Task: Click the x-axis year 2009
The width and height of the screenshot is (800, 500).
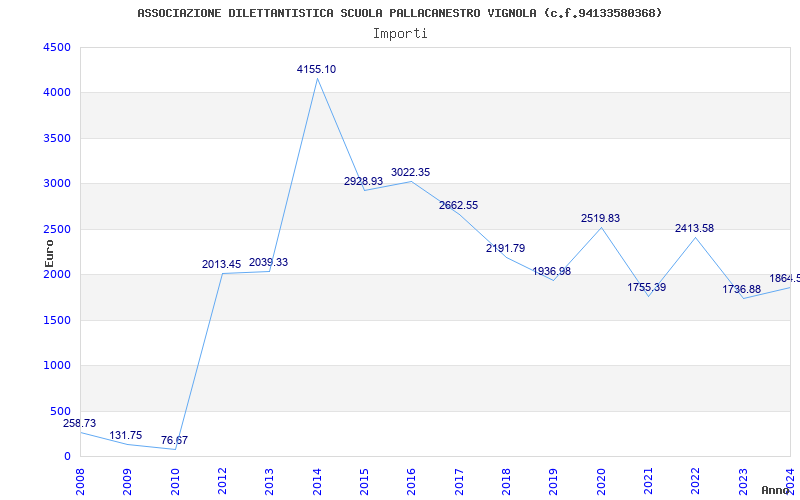Action: point(128,482)
